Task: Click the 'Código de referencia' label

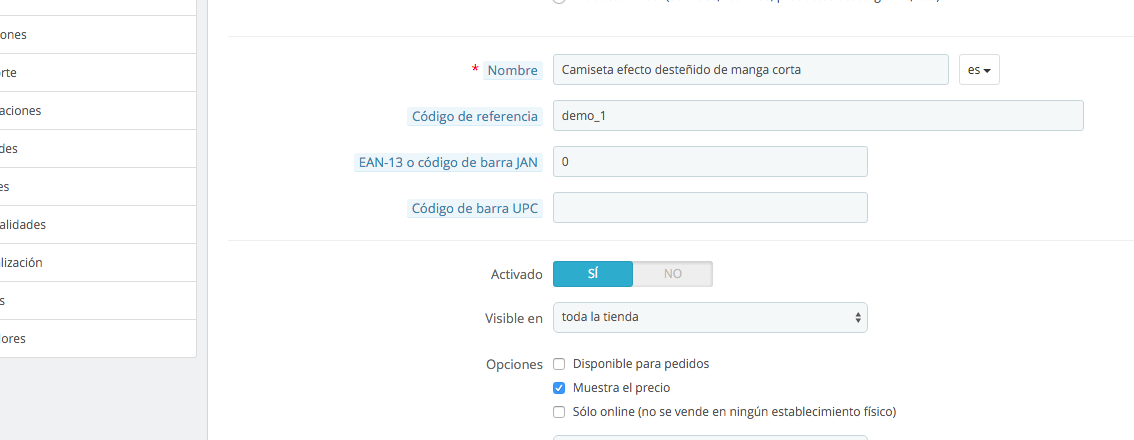Action: 475,116
